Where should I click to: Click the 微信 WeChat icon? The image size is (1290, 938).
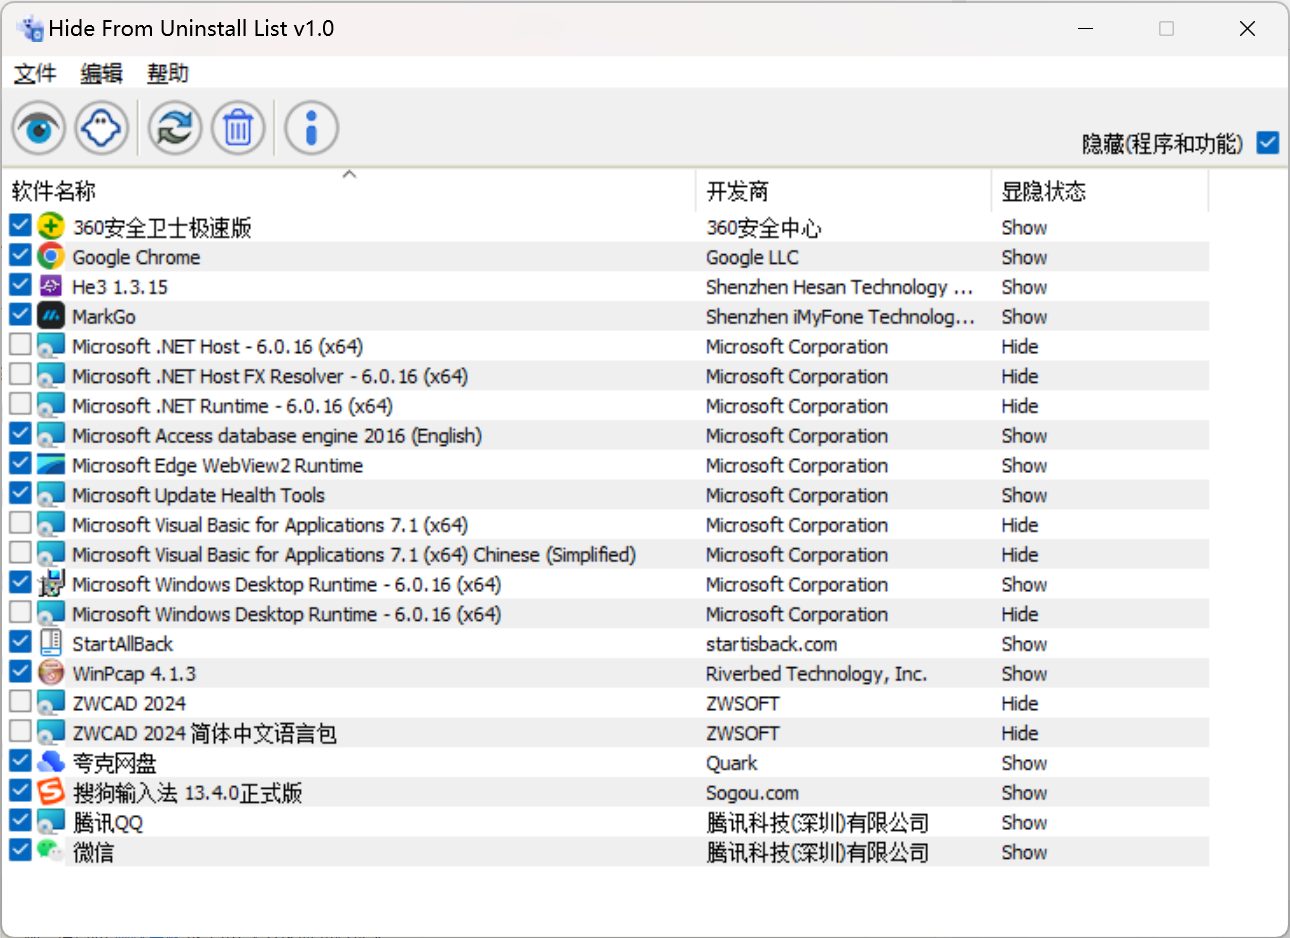point(51,852)
